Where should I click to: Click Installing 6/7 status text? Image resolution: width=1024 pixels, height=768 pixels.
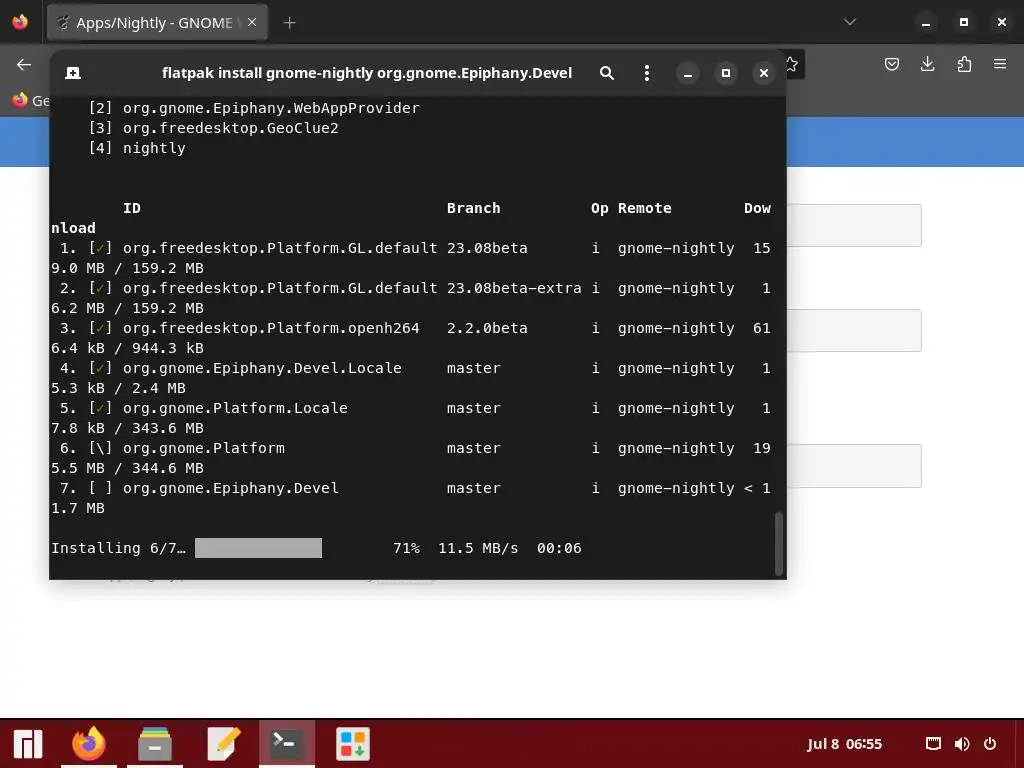[x=118, y=549]
